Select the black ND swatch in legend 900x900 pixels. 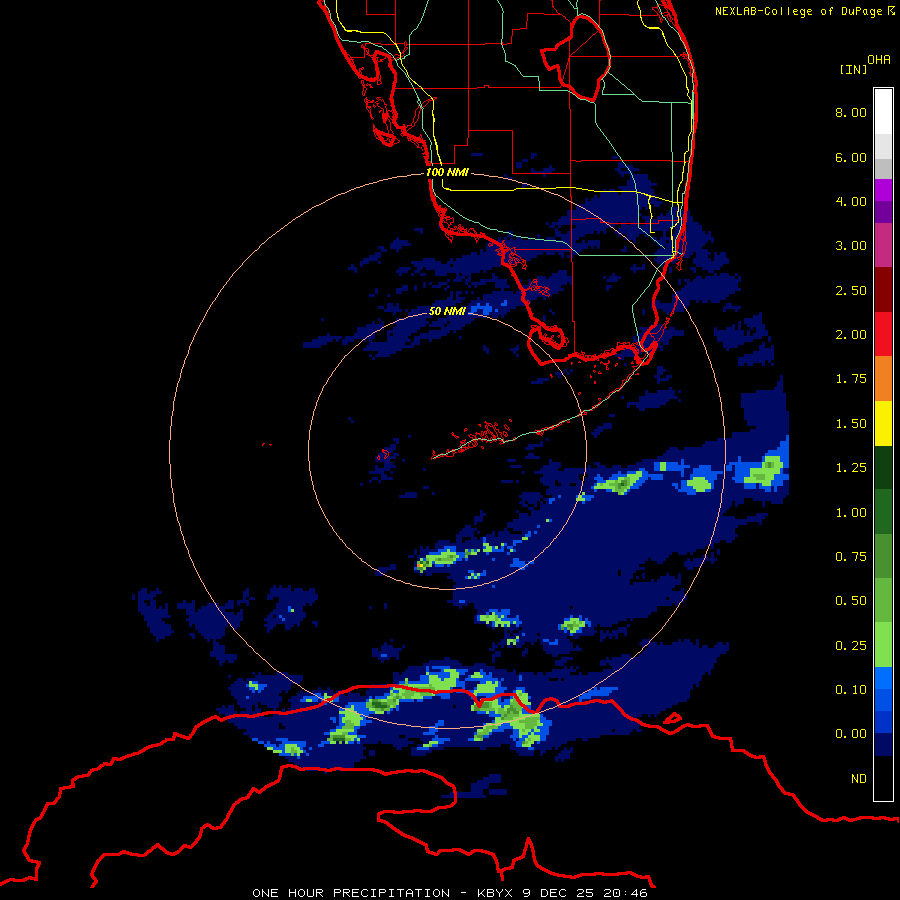click(x=883, y=778)
